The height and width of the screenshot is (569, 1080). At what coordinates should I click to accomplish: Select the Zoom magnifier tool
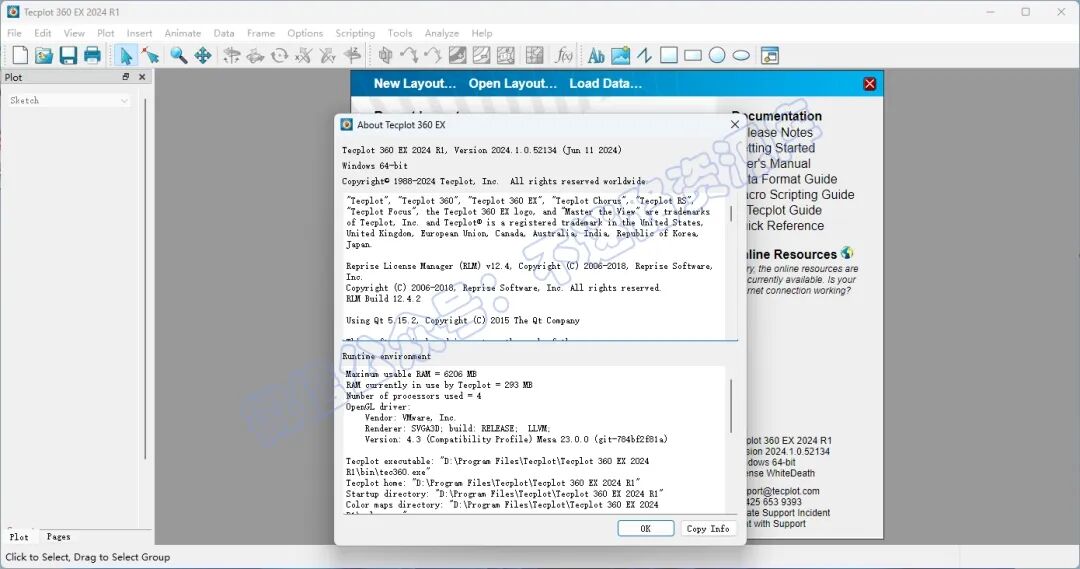[x=179, y=55]
